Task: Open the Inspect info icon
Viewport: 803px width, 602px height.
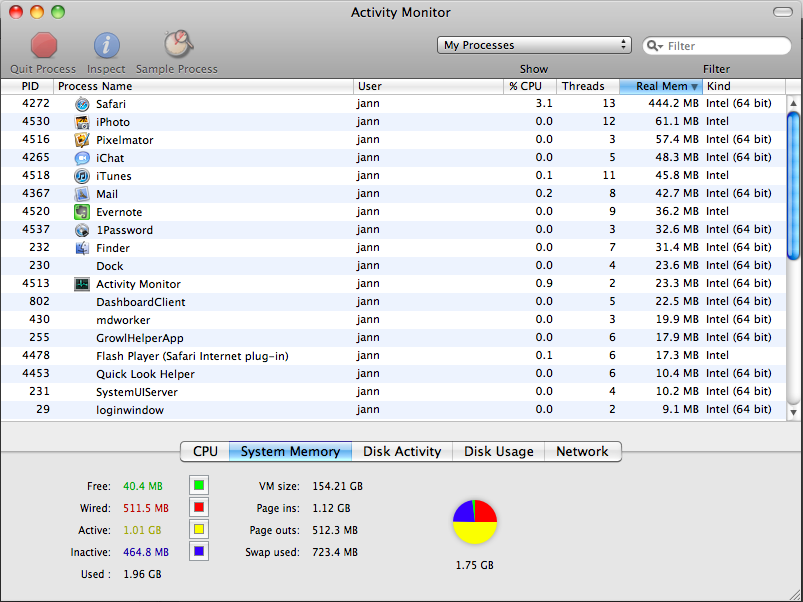Action: click(107, 46)
